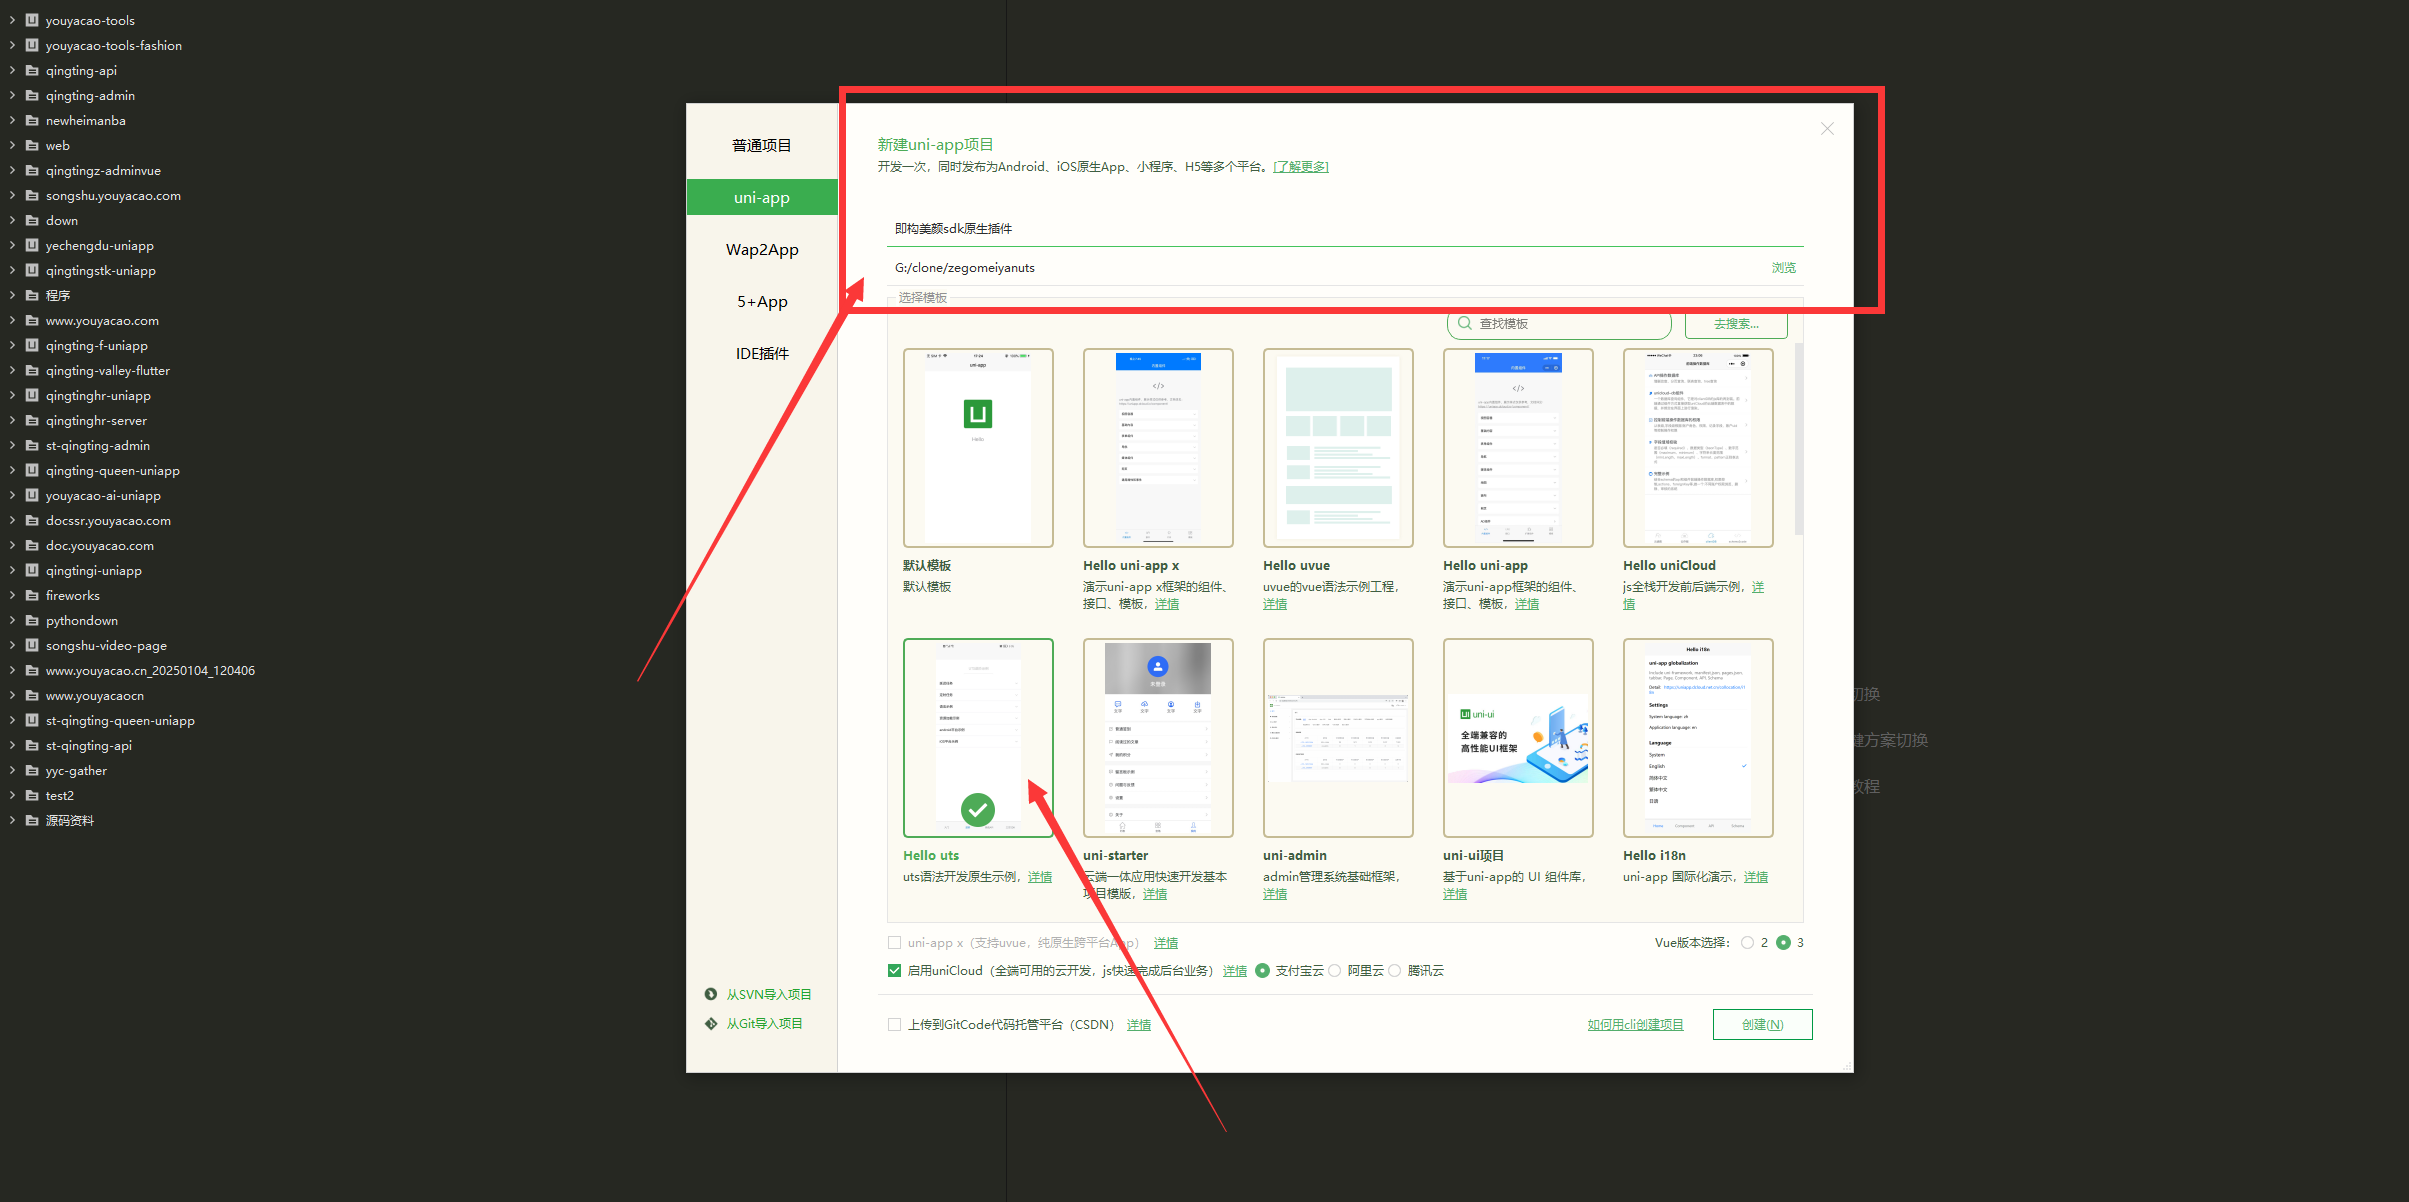Expand the qingting-admin tree node
The height and width of the screenshot is (1202, 2409).
coord(12,95)
